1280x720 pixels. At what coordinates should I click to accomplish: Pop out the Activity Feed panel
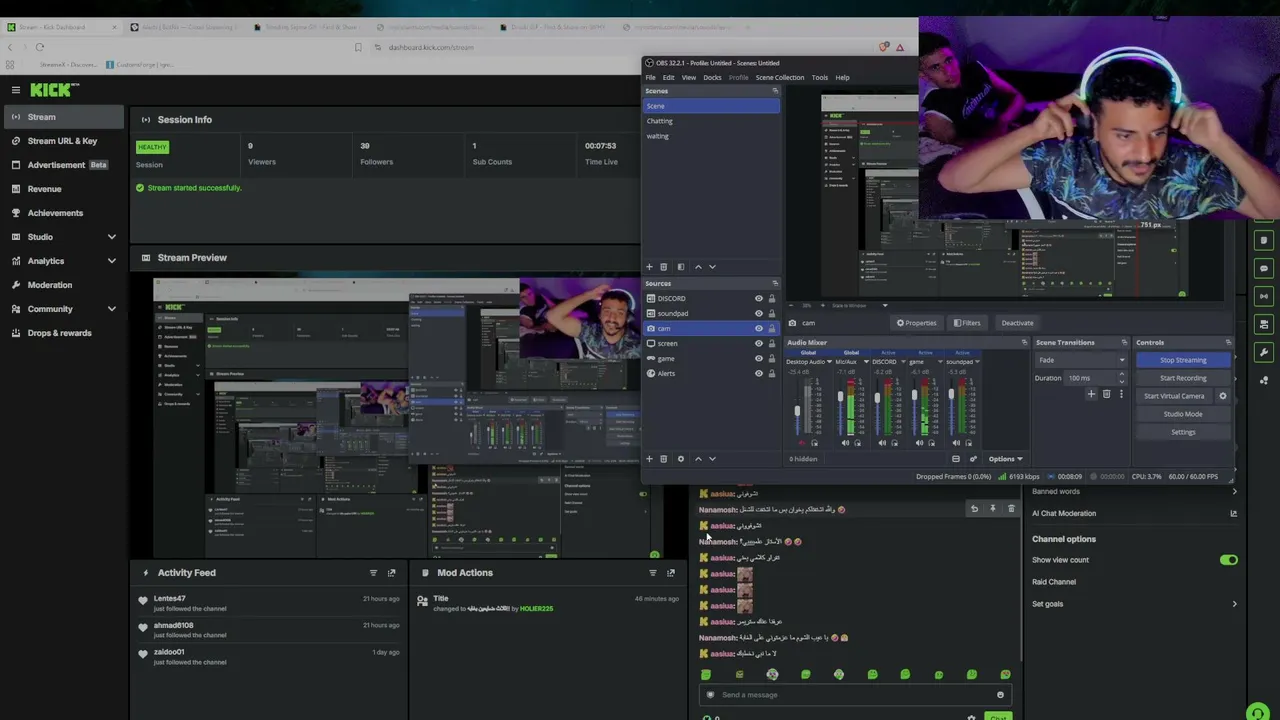tap(391, 573)
